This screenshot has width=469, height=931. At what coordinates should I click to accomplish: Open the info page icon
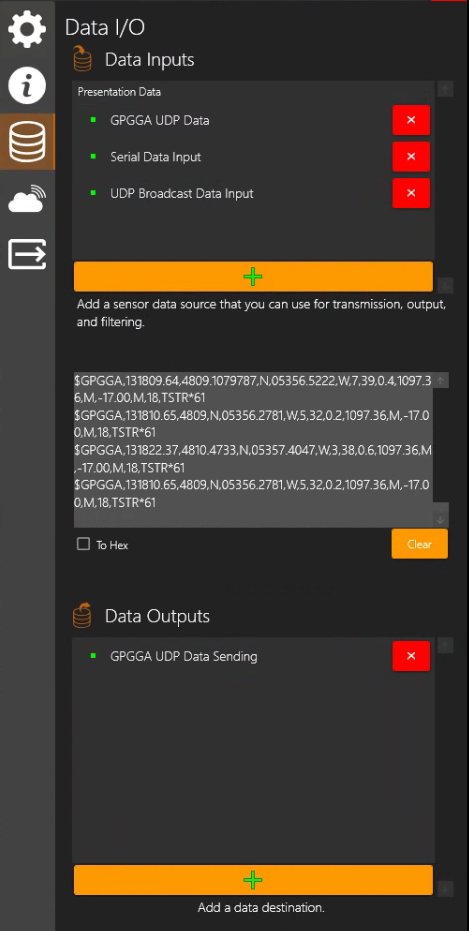tap(27, 86)
